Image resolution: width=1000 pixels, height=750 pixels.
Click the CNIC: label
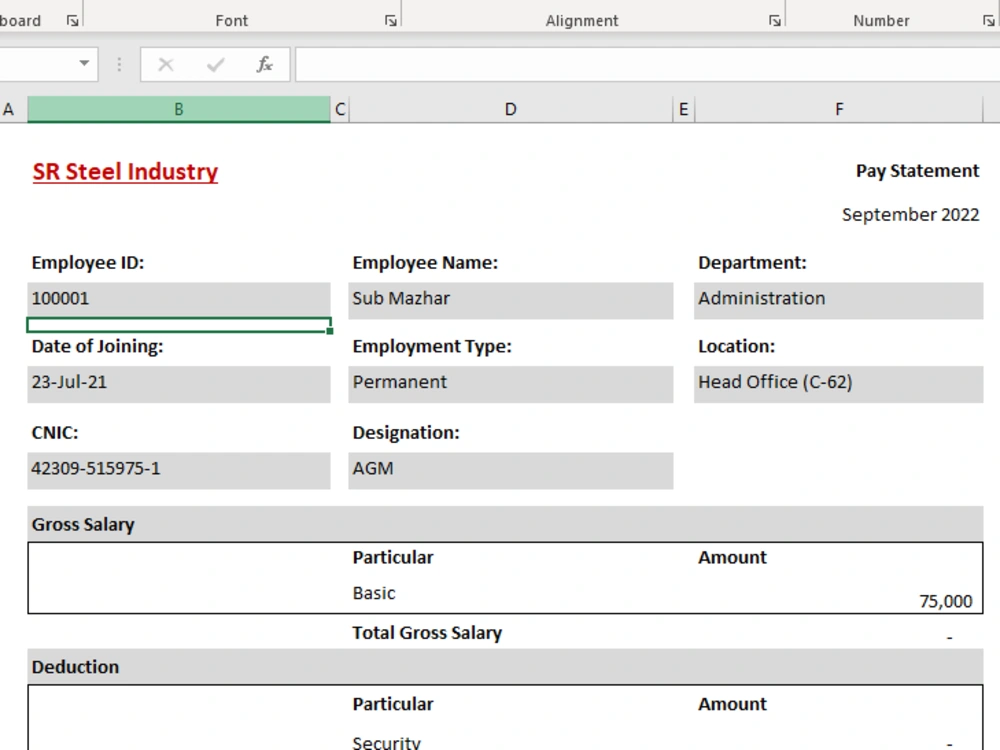tap(55, 432)
